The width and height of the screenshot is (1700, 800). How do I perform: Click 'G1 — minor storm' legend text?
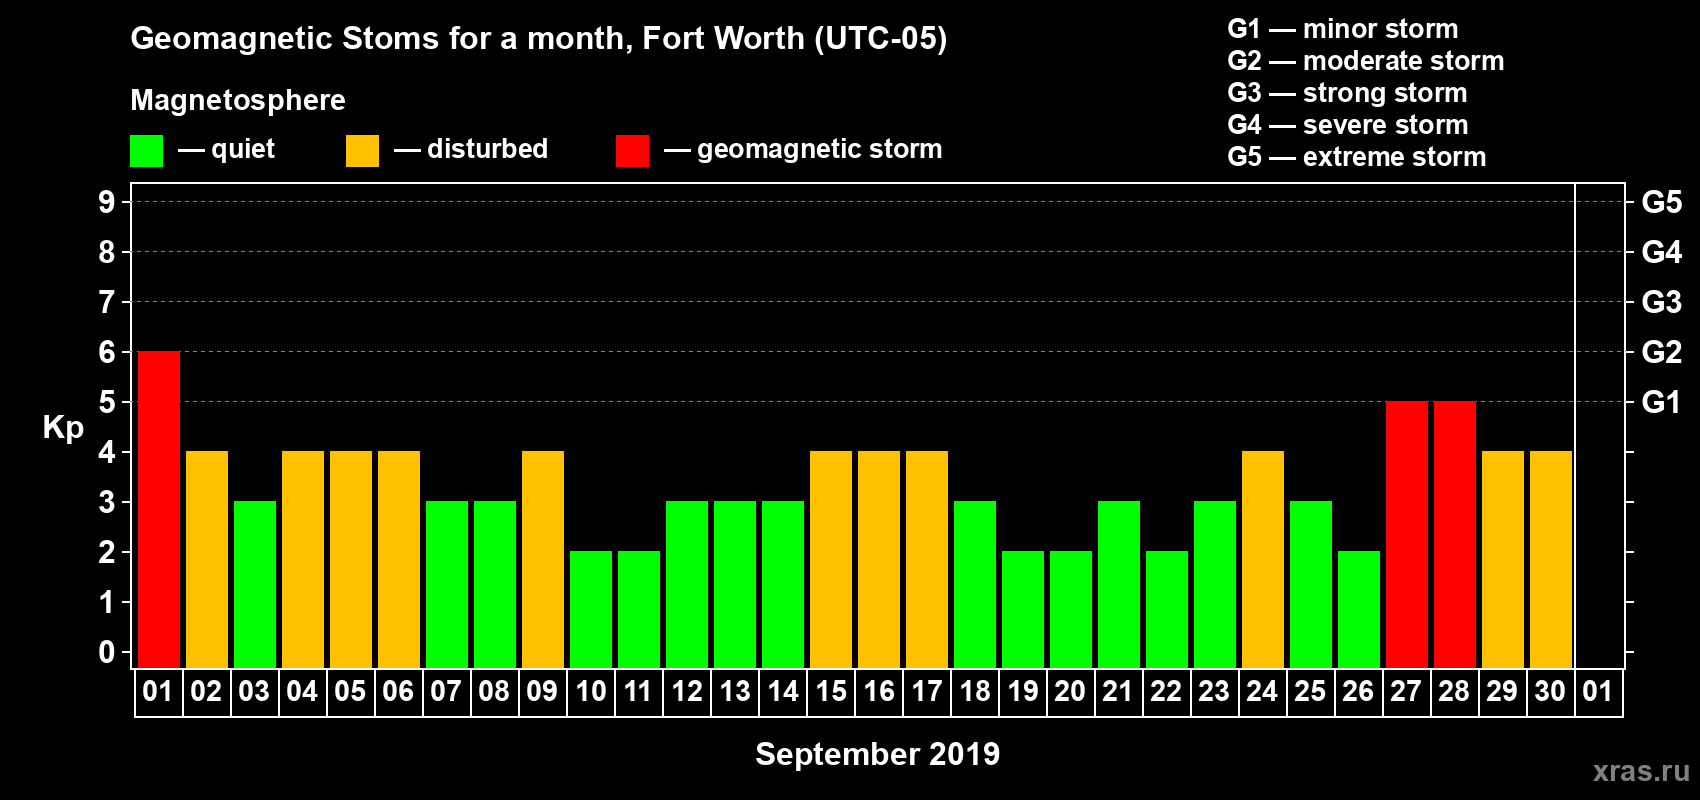[1343, 29]
